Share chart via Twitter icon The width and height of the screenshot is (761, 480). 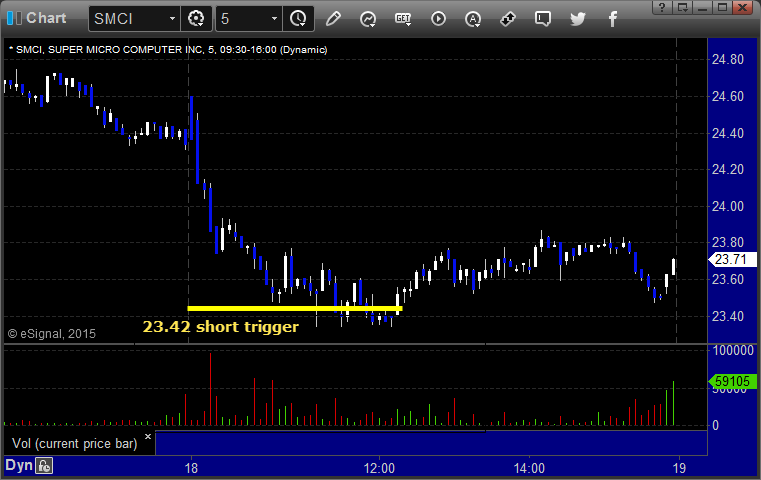click(578, 19)
